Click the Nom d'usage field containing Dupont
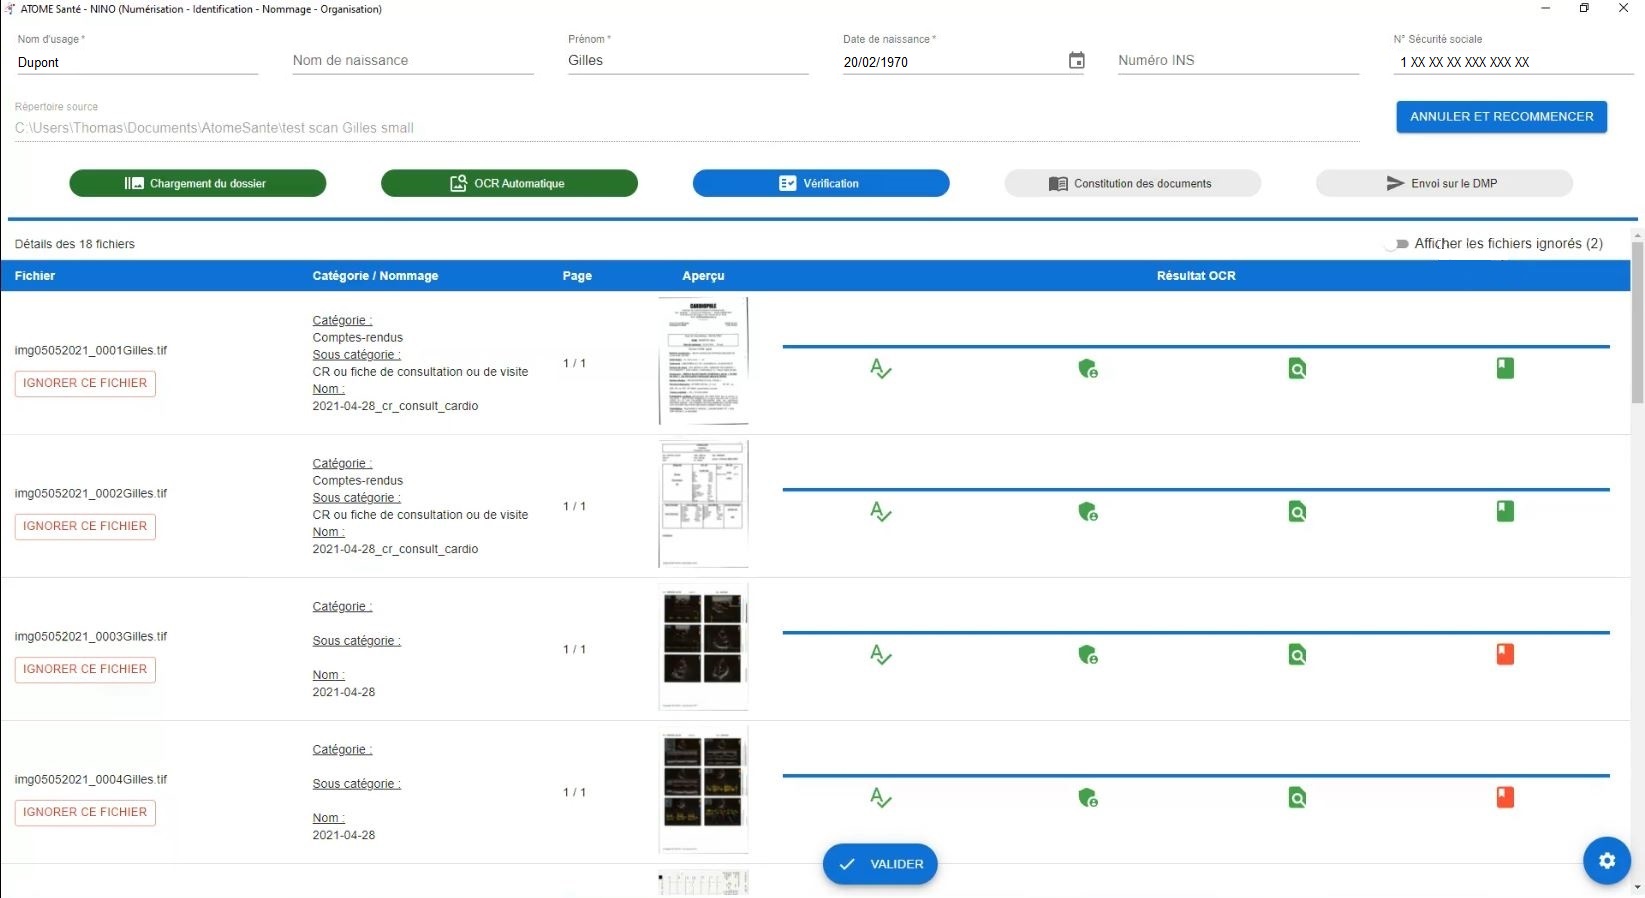1645x898 pixels. [x=136, y=62]
